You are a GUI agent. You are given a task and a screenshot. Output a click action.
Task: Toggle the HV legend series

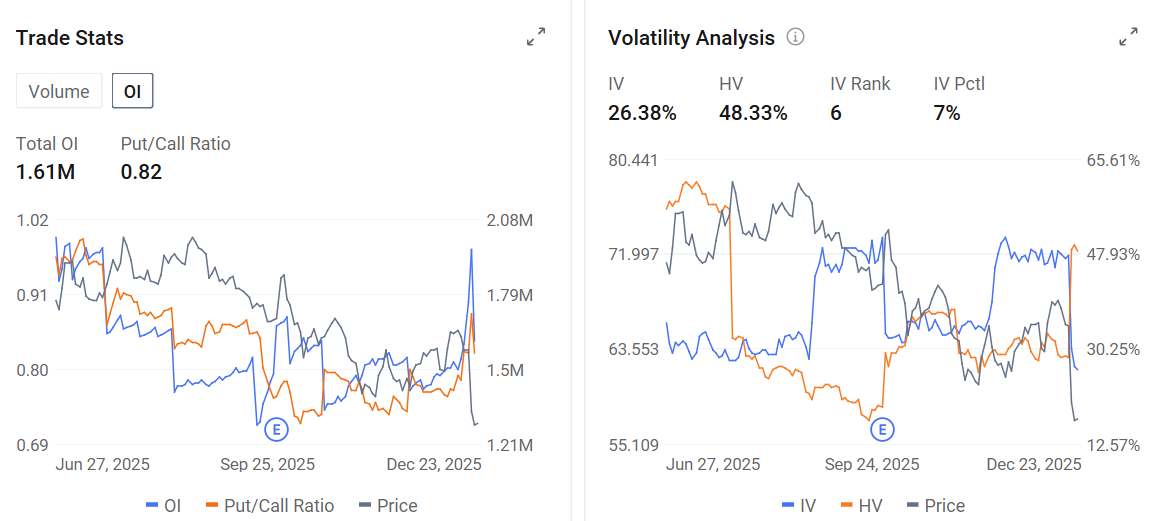pos(862,506)
